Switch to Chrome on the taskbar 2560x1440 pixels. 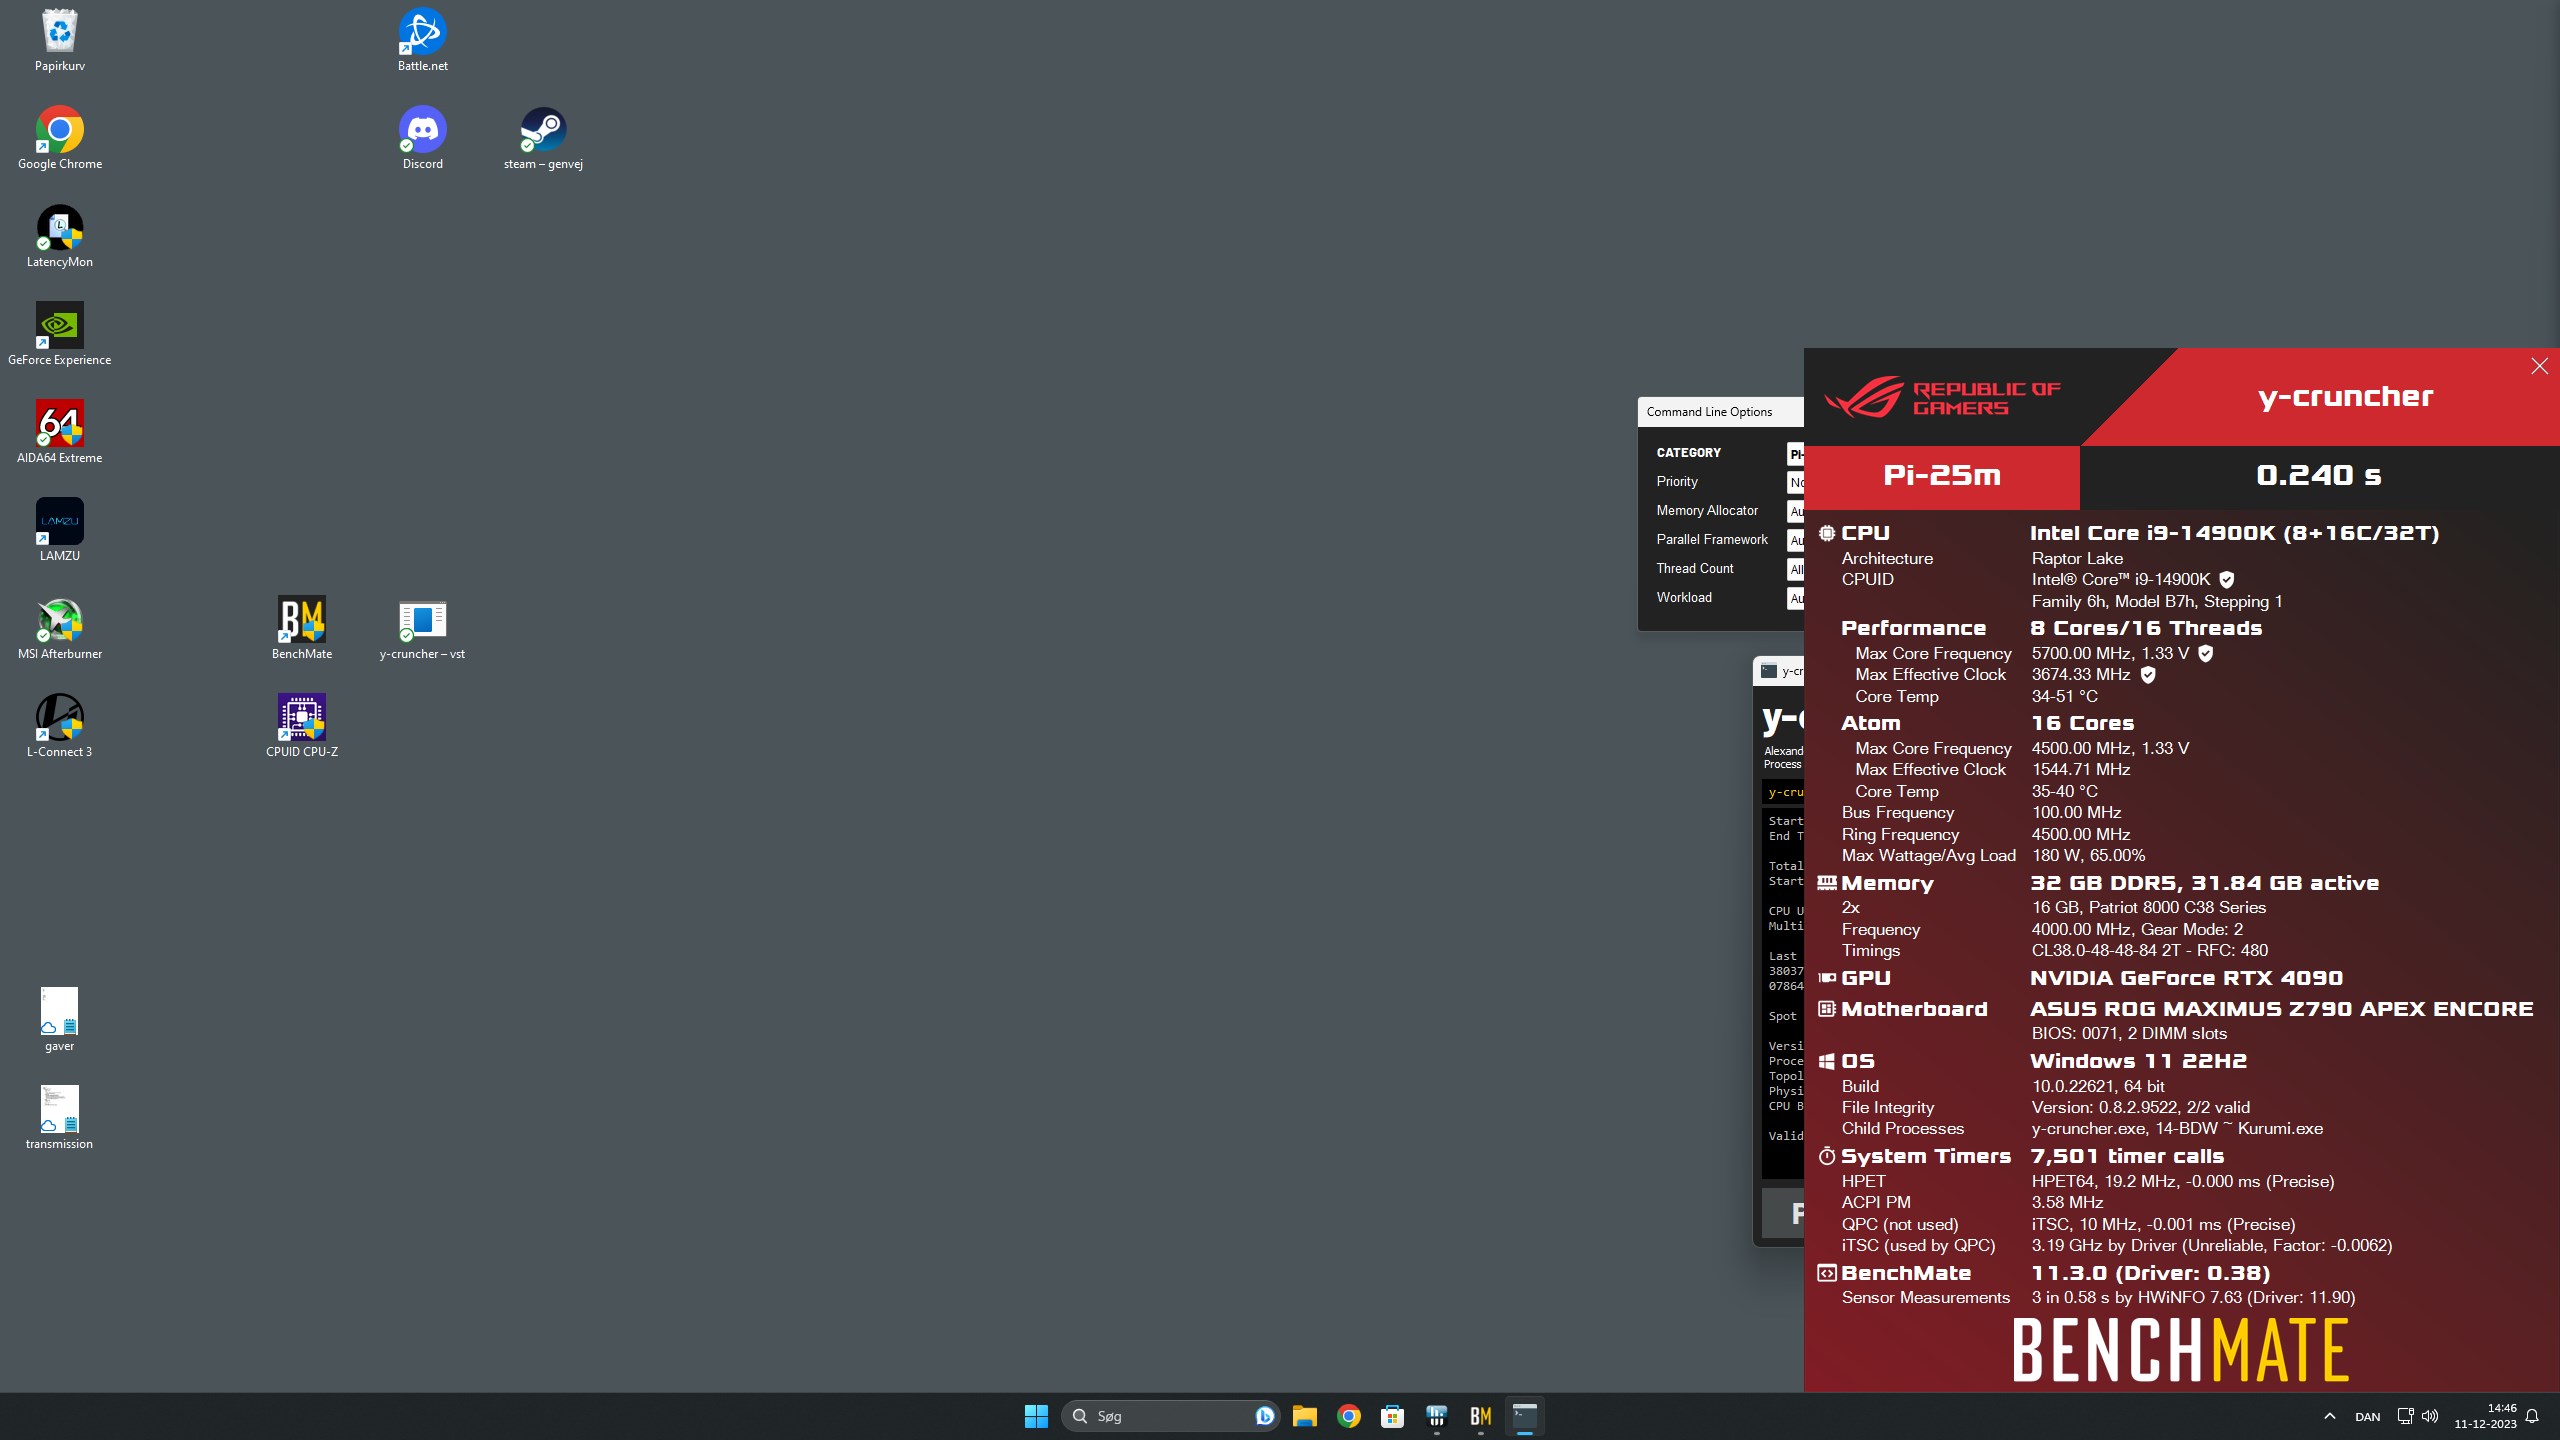pos(1348,1416)
